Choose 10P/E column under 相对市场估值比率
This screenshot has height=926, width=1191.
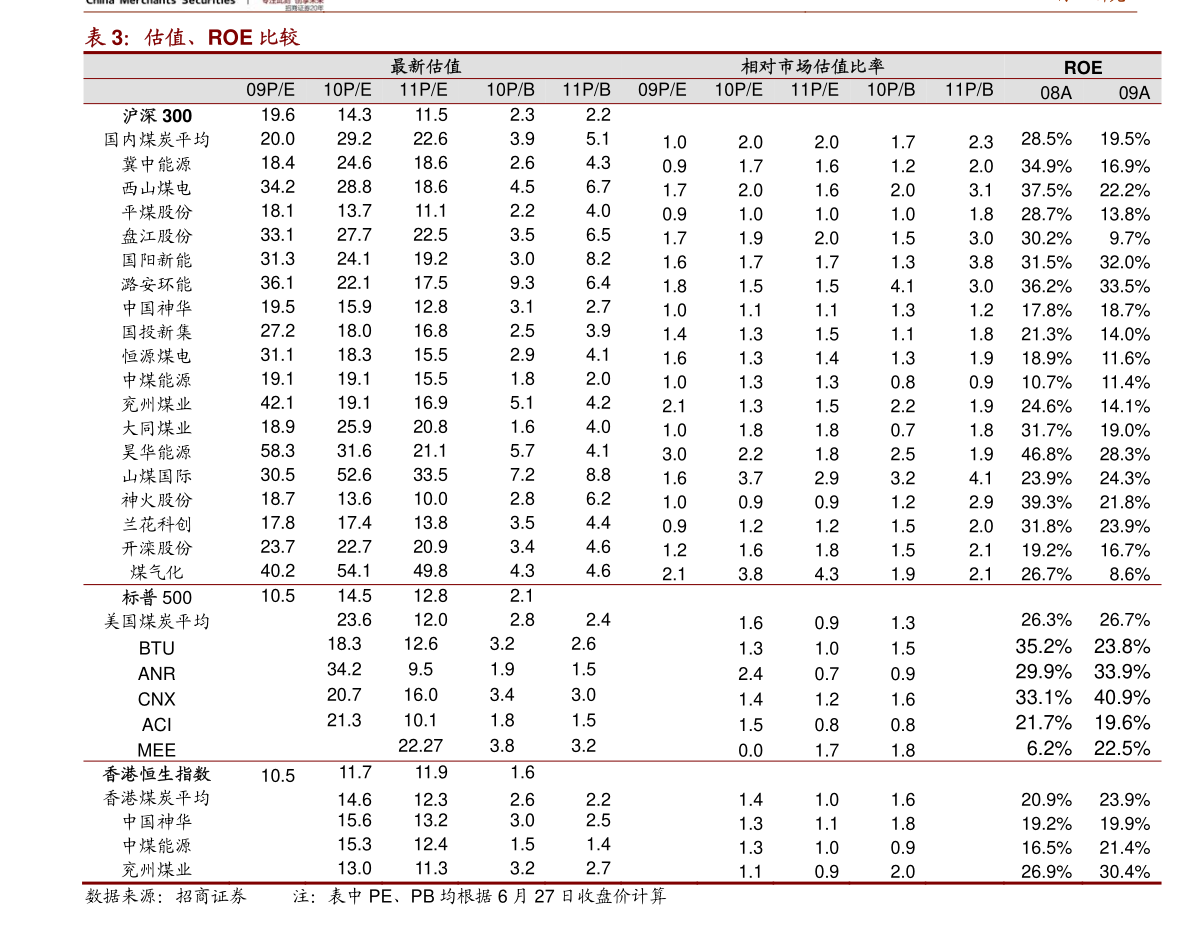[x=738, y=90]
